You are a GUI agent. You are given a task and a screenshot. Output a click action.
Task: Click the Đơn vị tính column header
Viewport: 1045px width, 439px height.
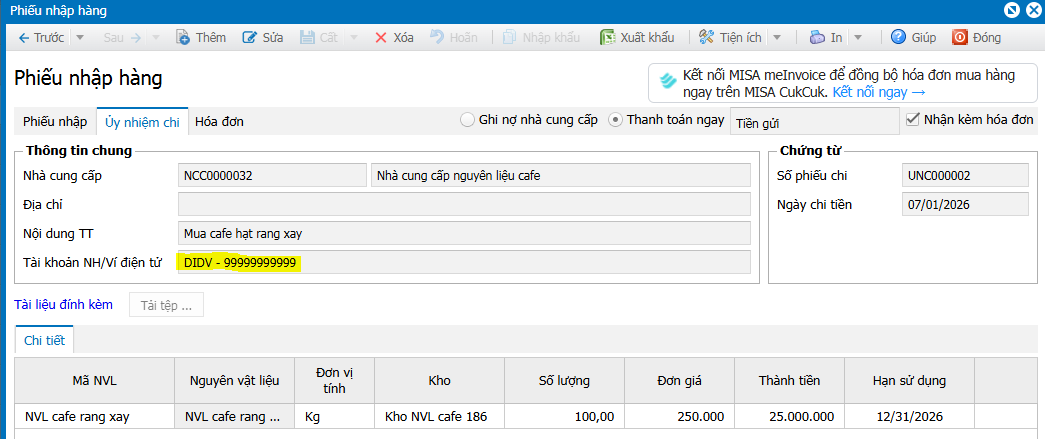coord(335,381)
